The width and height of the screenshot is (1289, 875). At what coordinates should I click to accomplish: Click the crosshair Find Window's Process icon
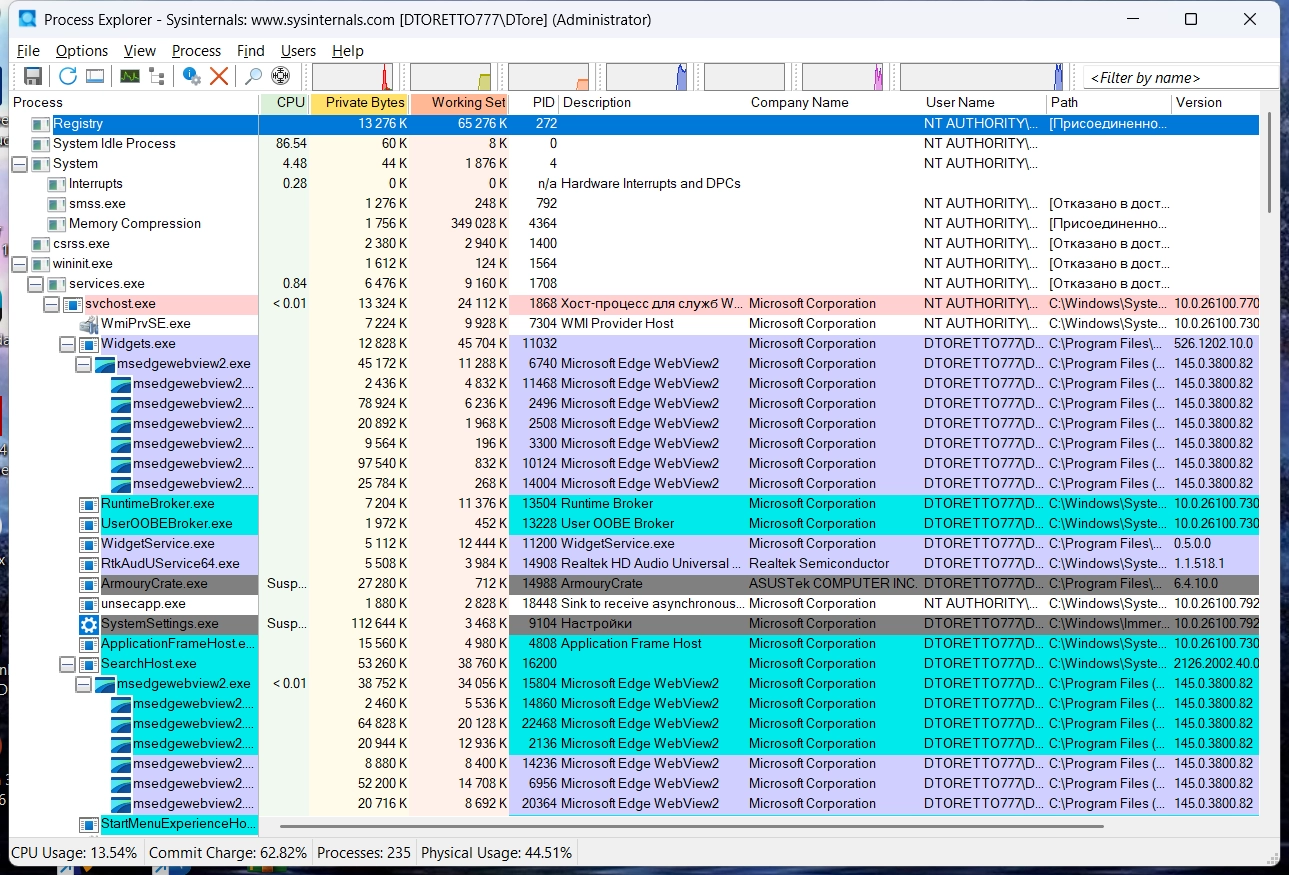281,76
